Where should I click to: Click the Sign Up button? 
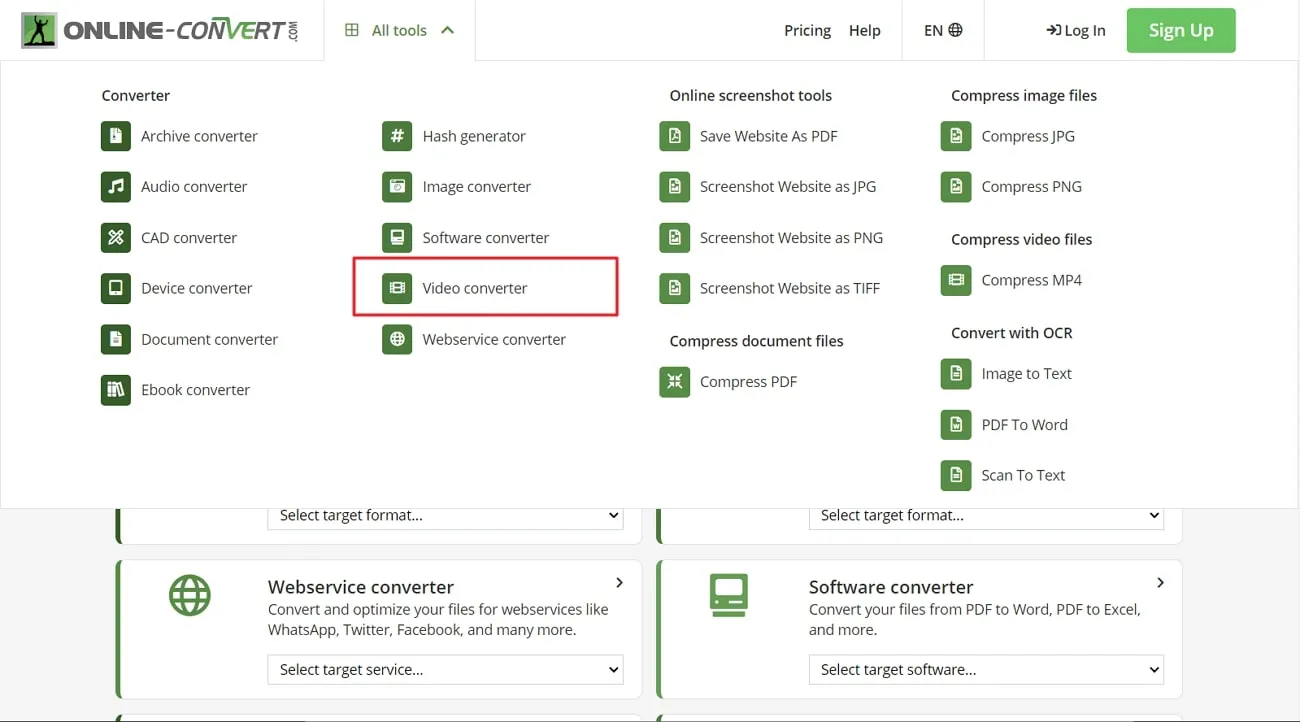tap(1181, 30)
